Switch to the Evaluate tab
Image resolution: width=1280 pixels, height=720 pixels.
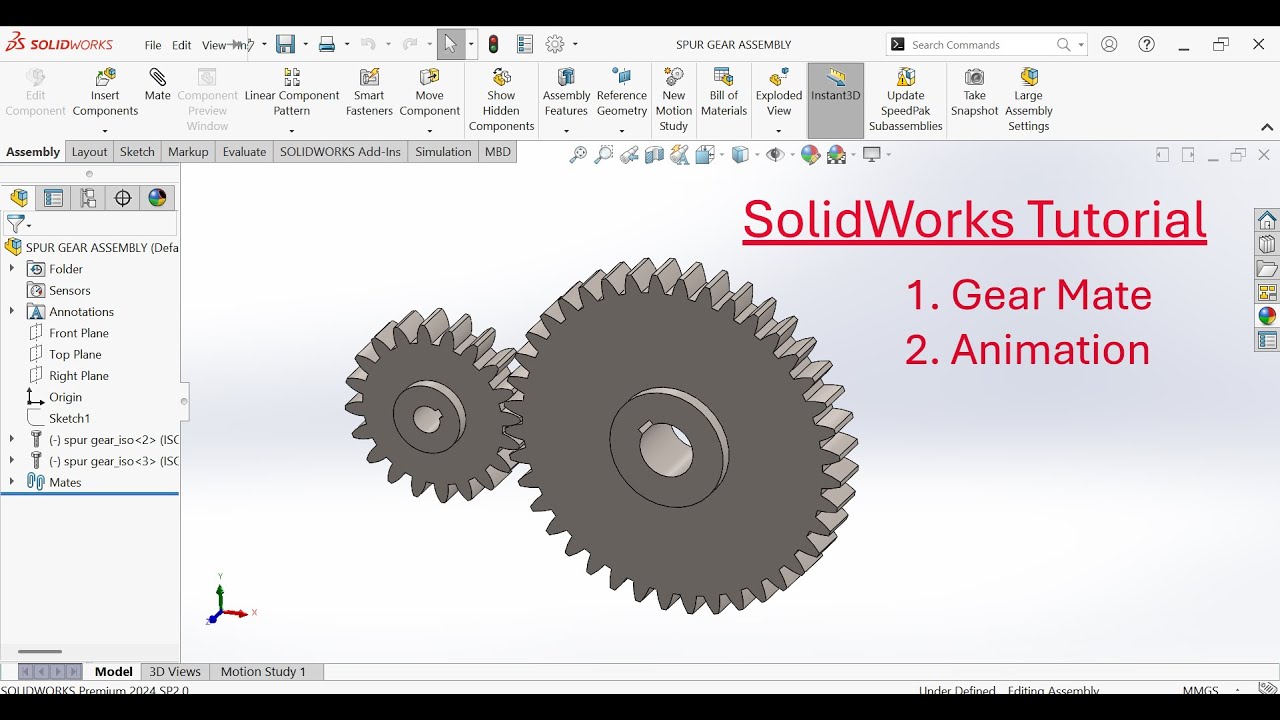coord(244,152)
